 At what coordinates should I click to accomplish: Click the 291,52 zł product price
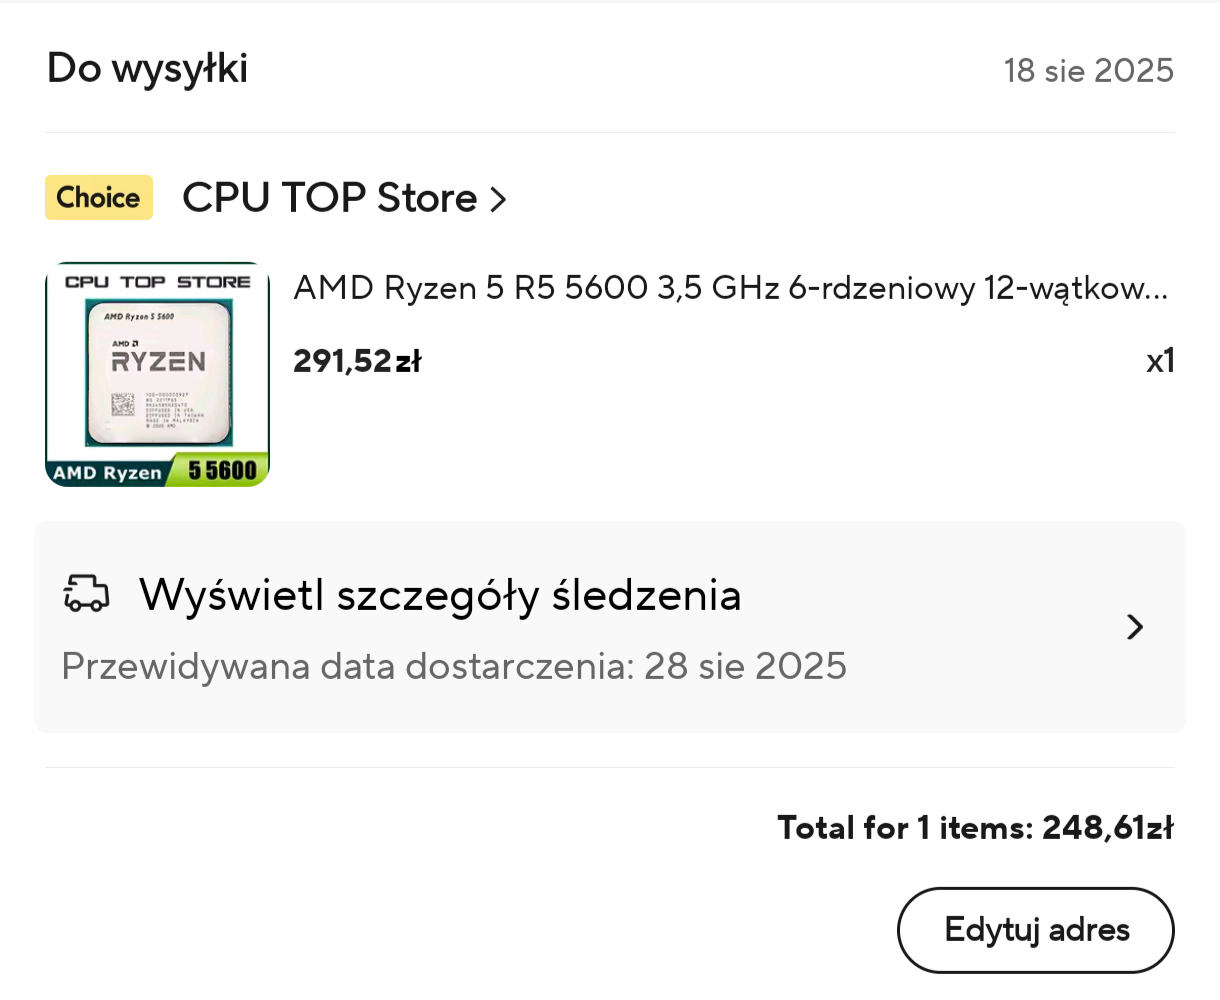click(x=357, y=361)
